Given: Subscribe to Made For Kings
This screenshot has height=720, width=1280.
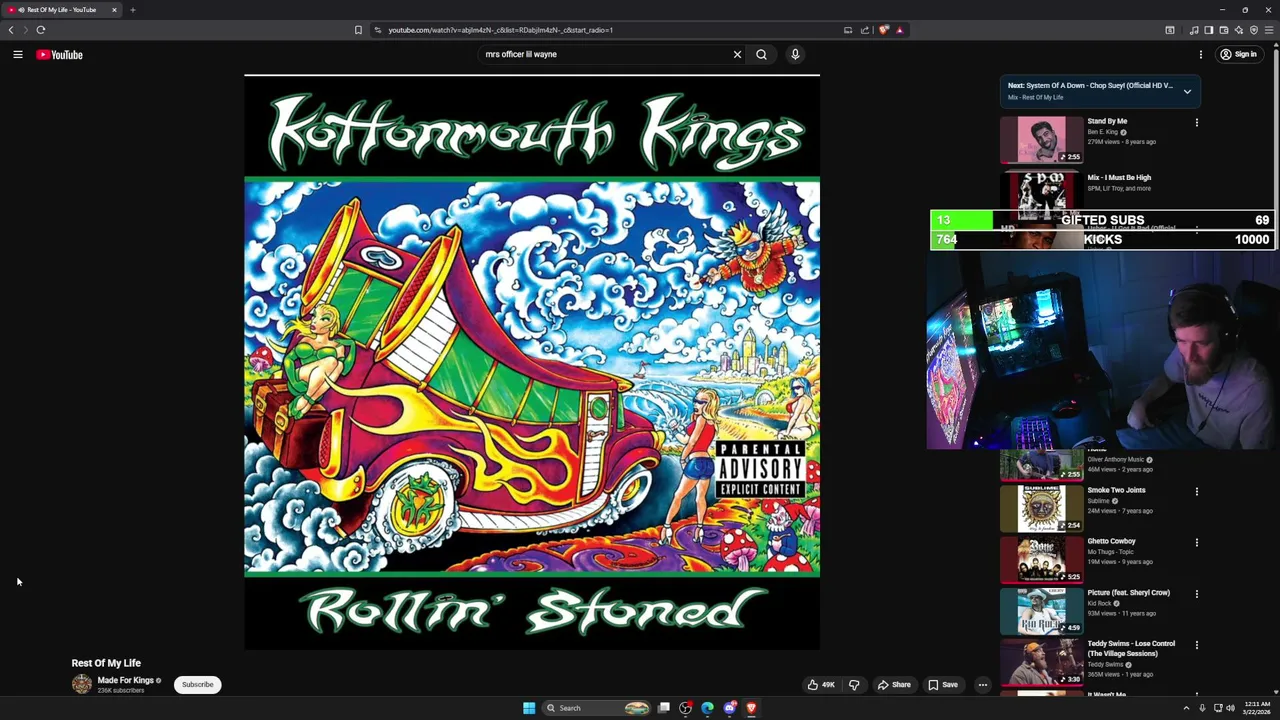Looking at the screenshot, I should click(x=197, y=685).
